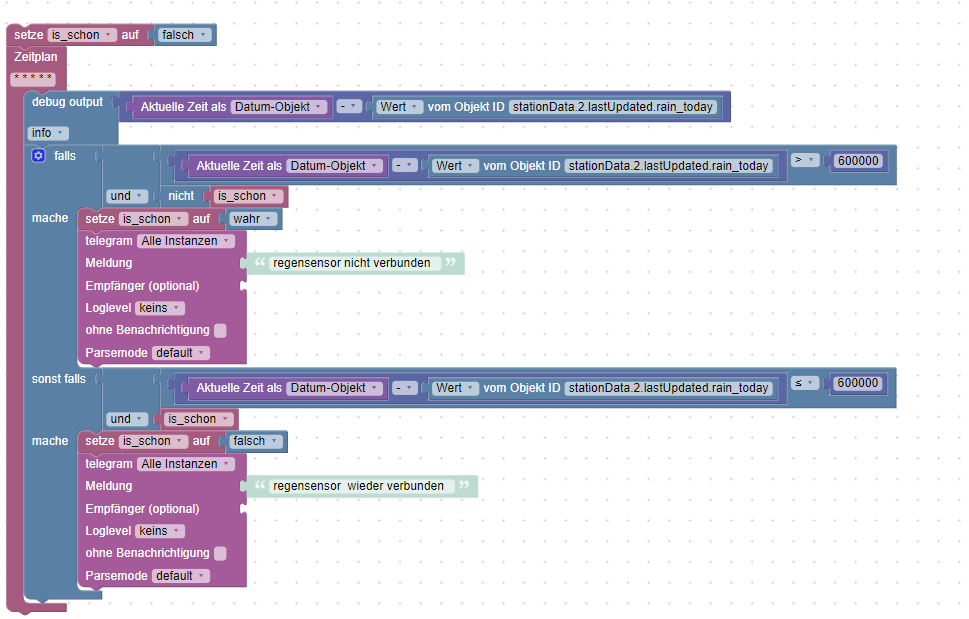Click the 600000 number field in falls condition

click(858, 161)
